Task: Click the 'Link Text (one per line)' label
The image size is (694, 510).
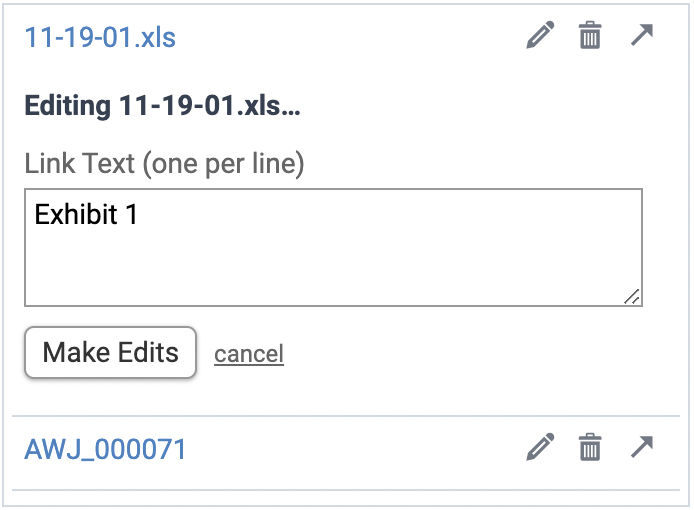Action: pyautogui.click(x=164, y=163)
